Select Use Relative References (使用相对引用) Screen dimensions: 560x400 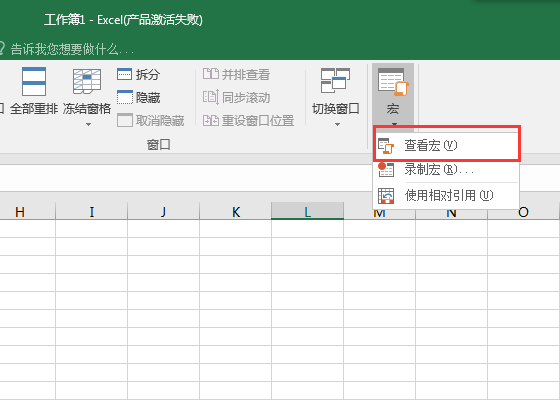(446, 195)
